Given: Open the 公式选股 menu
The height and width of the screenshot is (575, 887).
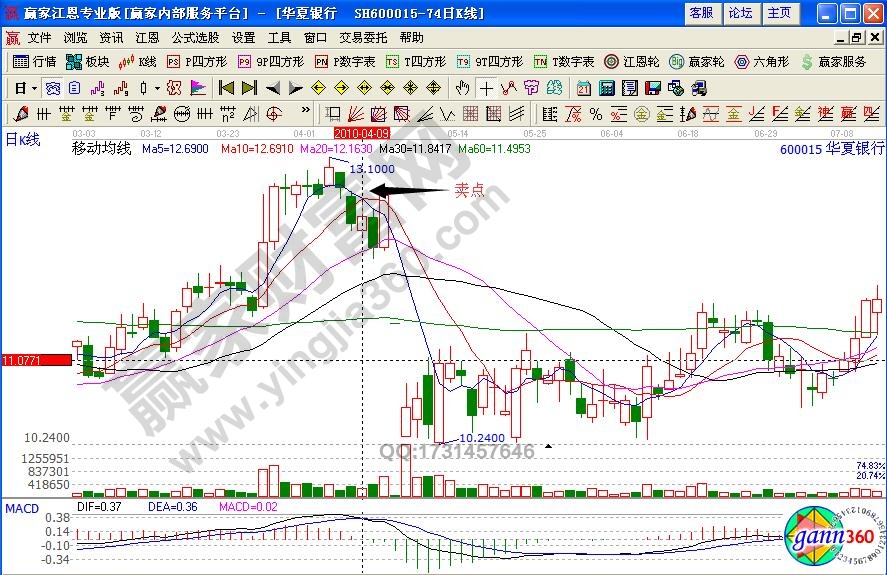Looking at the screenshot, I should pos(195,37).
